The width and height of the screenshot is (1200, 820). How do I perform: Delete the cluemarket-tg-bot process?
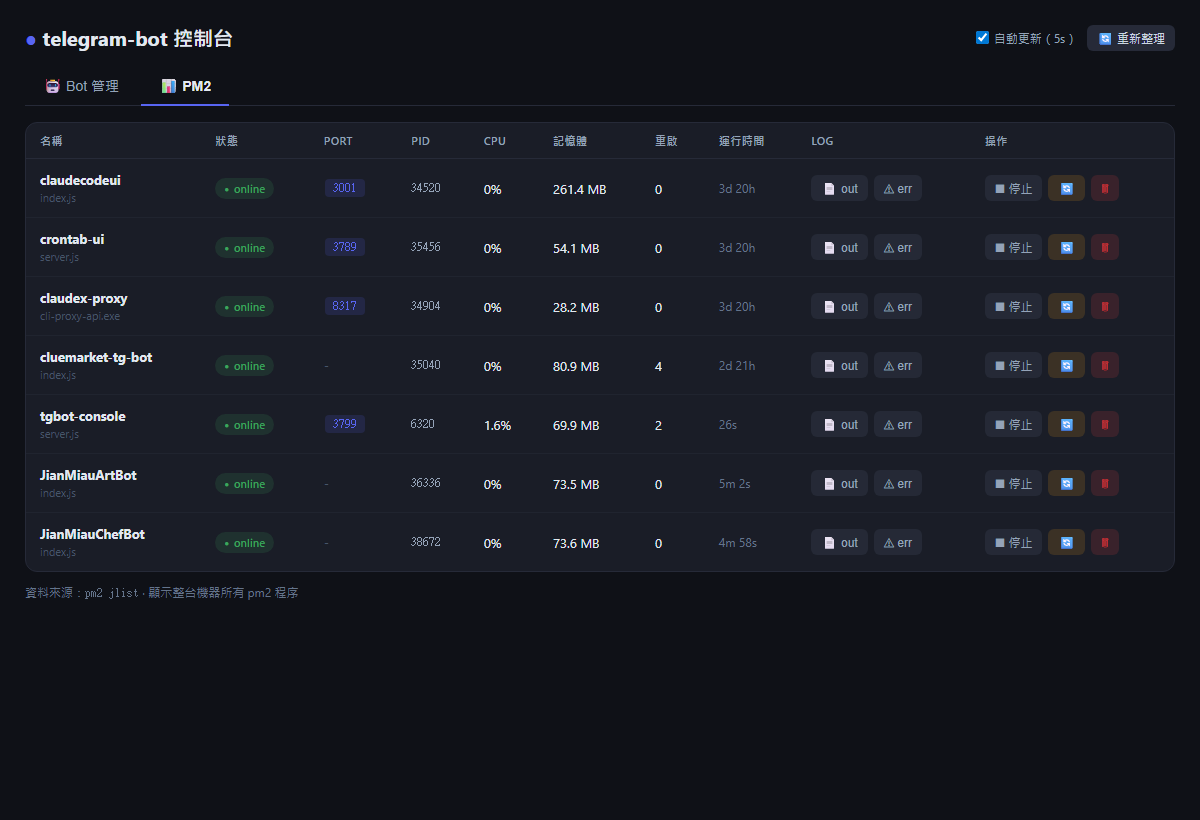click(x=1105, y=365)
